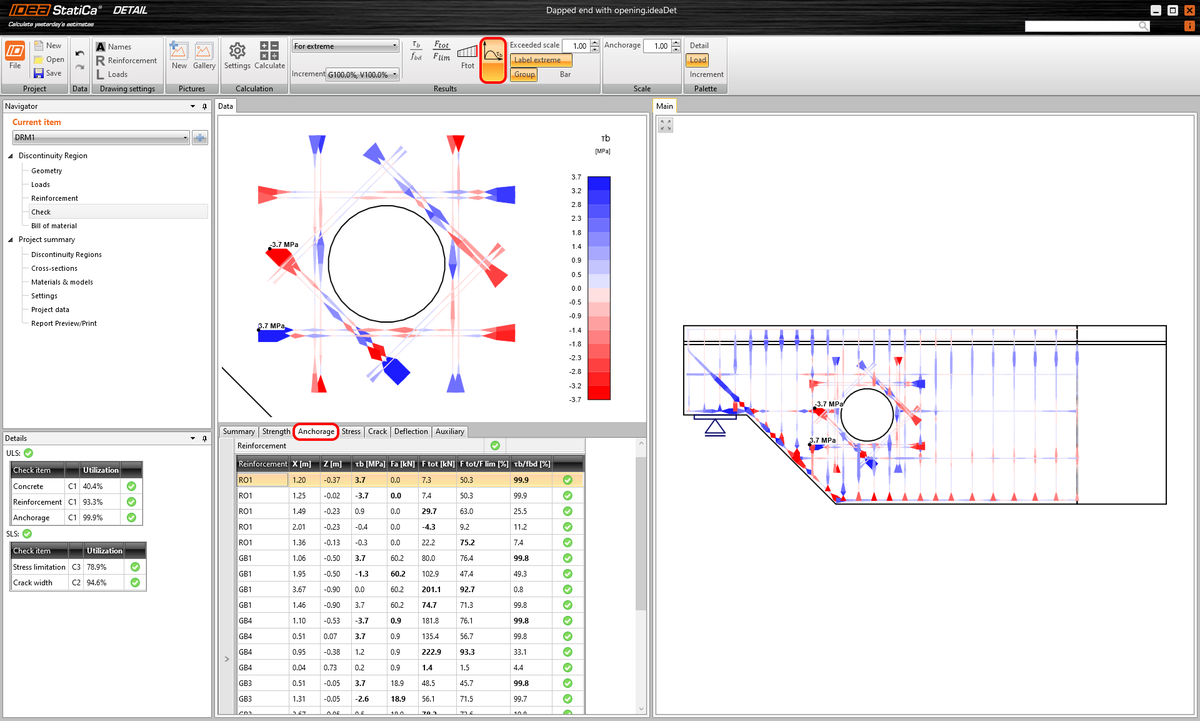The width and height of the screenshot is (1200, 721).
Task: Collapse the Discontinuity Region tree node
Action: coord(12,155)
